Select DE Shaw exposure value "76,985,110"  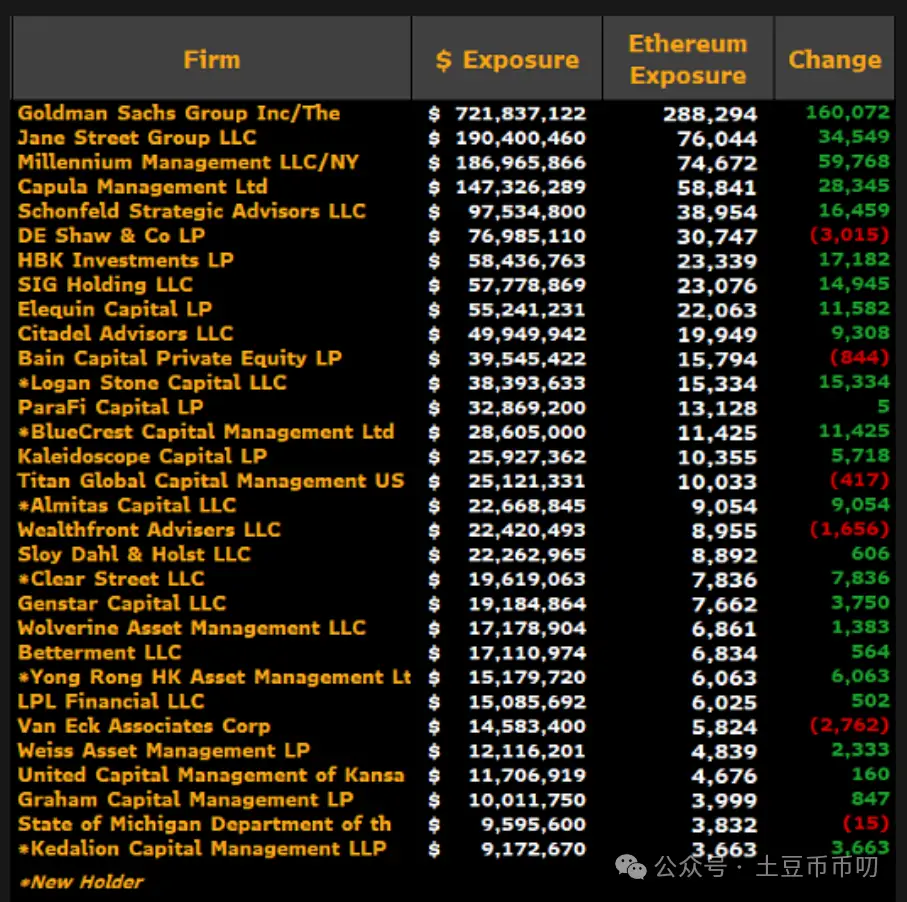click(527, 236)
